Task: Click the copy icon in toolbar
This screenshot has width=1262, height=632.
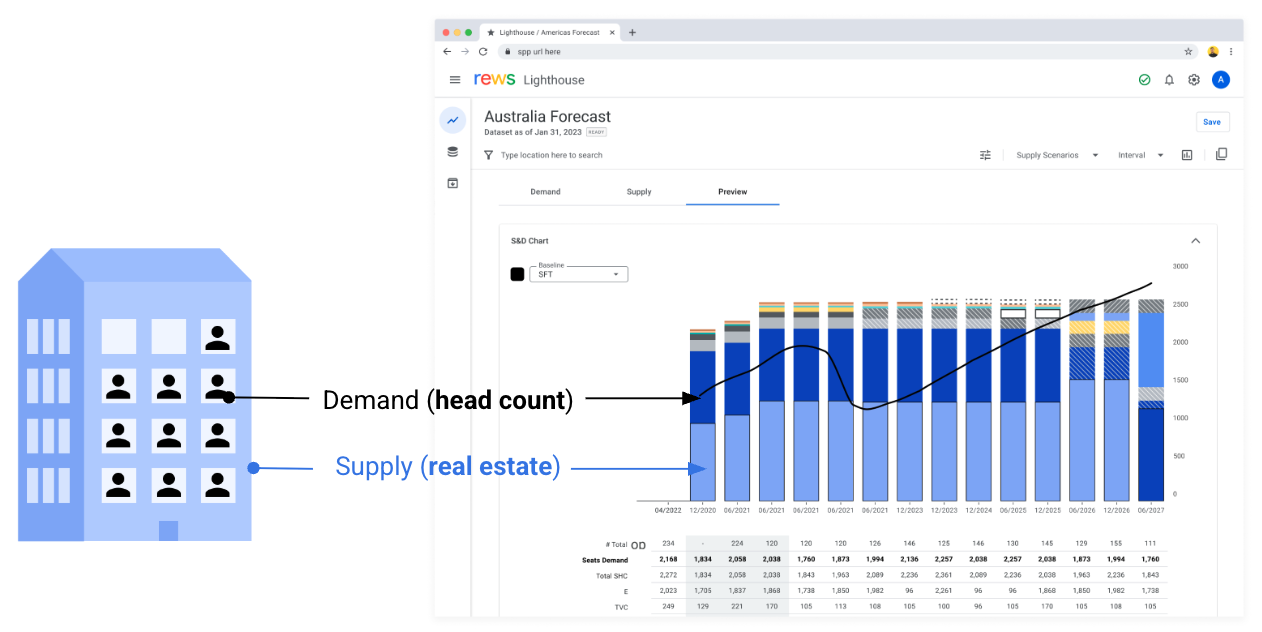Action: [1221, 155]
